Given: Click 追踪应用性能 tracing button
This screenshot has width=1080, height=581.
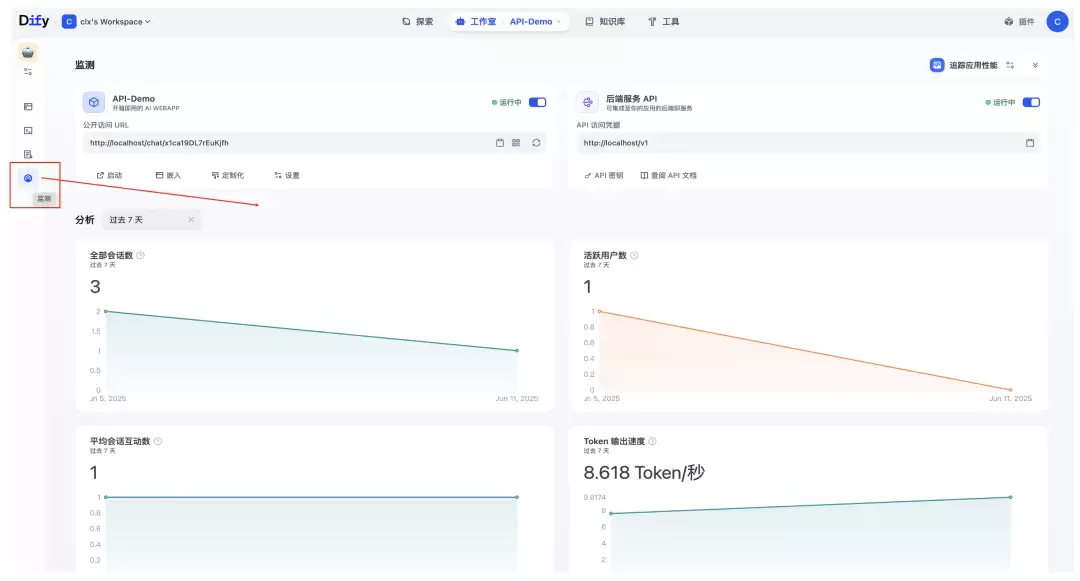Looking at the screenshot, I should pos(963,65).
